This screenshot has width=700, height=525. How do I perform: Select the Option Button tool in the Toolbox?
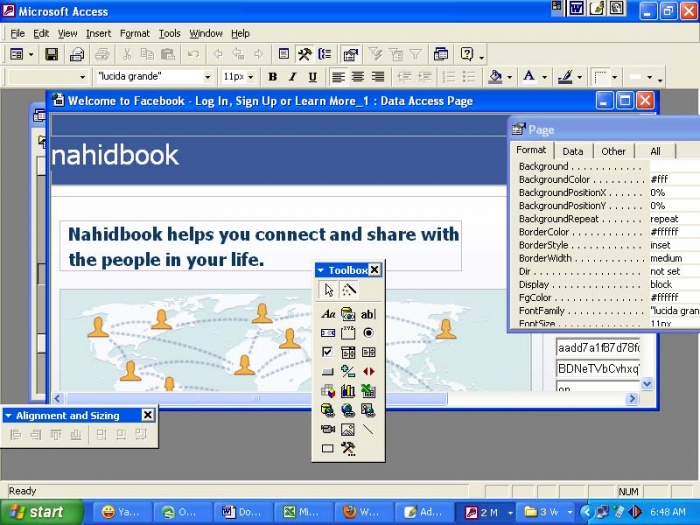tap(368, 333)
